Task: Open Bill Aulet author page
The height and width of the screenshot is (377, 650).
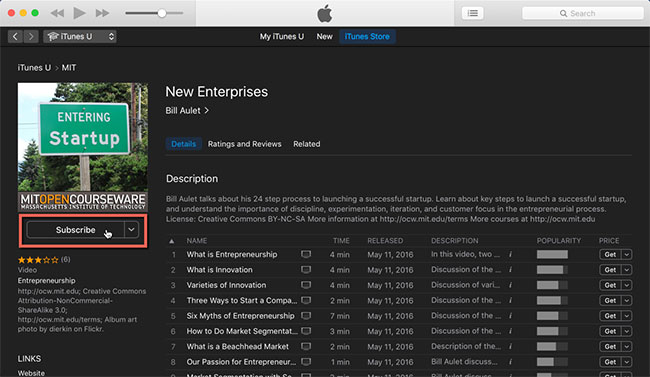Action: point(187,111)
